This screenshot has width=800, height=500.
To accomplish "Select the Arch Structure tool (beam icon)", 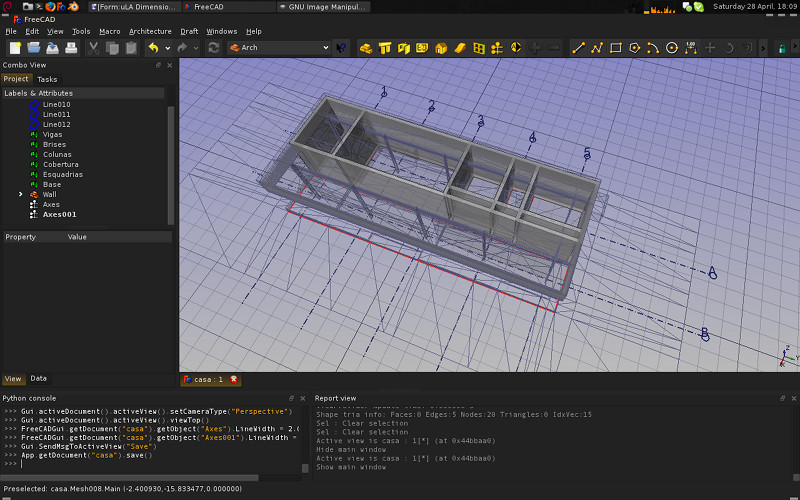I will point(385,48).
